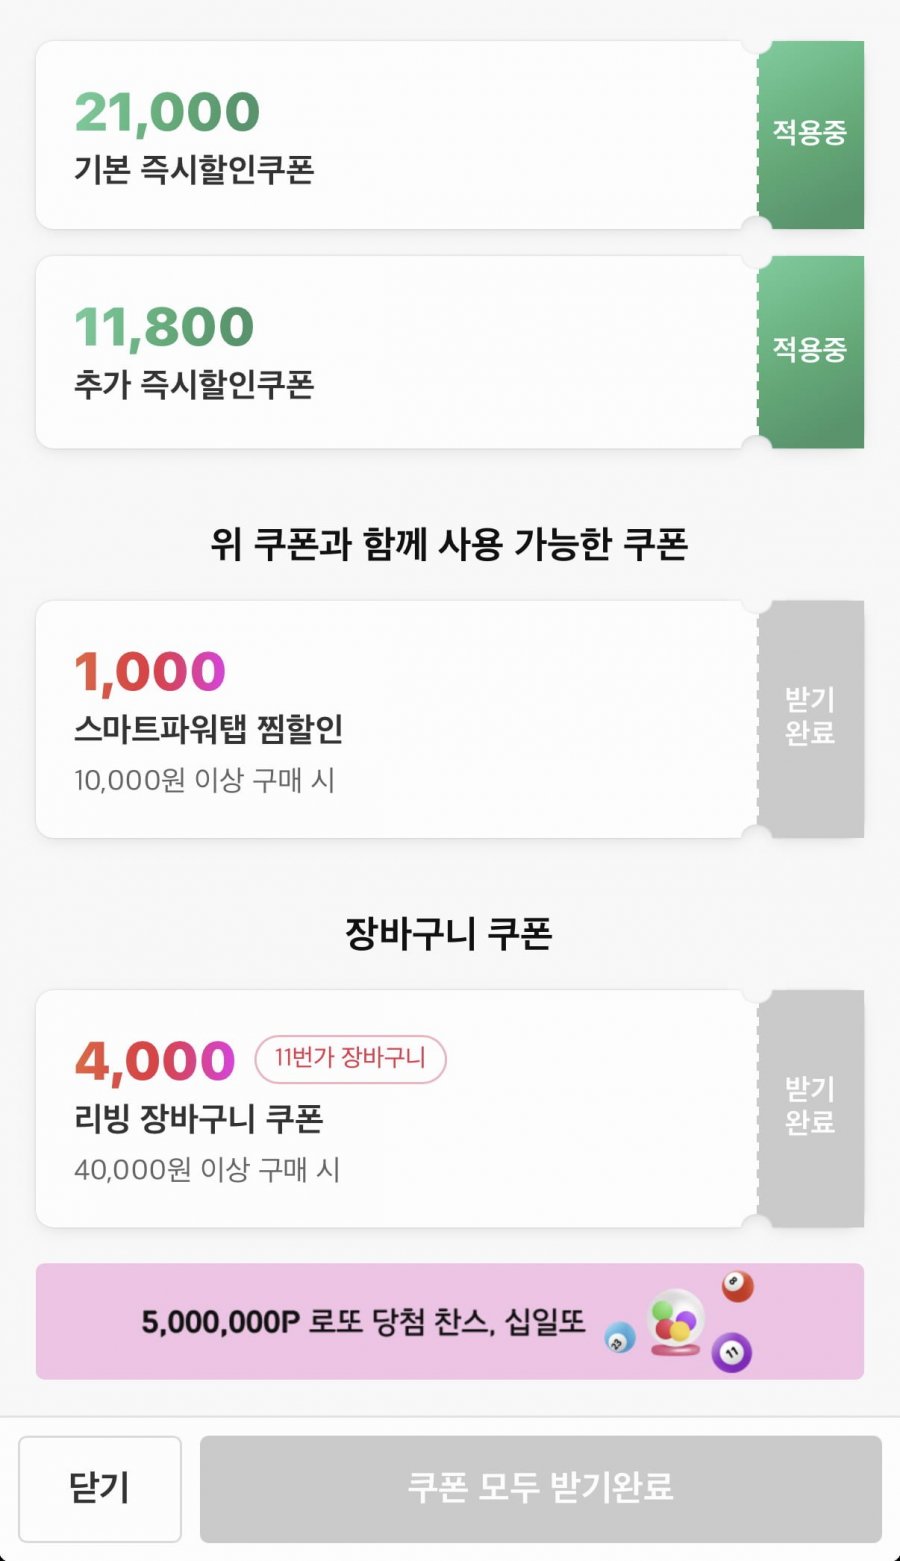Tap the 장바구니 쿠폰 section heading

click(x=449, y=933)
